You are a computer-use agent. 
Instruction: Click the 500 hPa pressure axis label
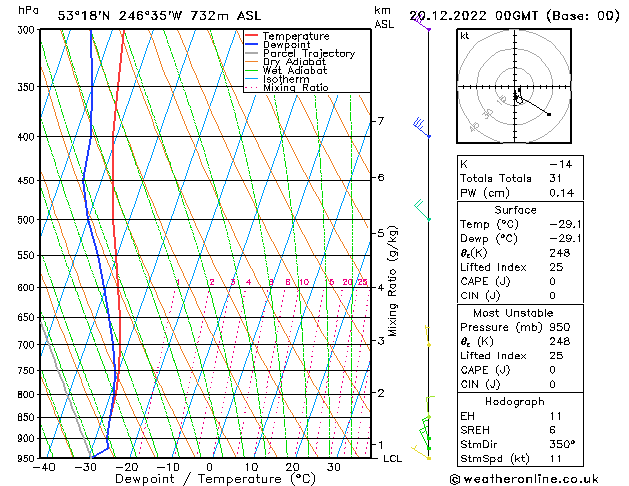click(x=28, y=220)
